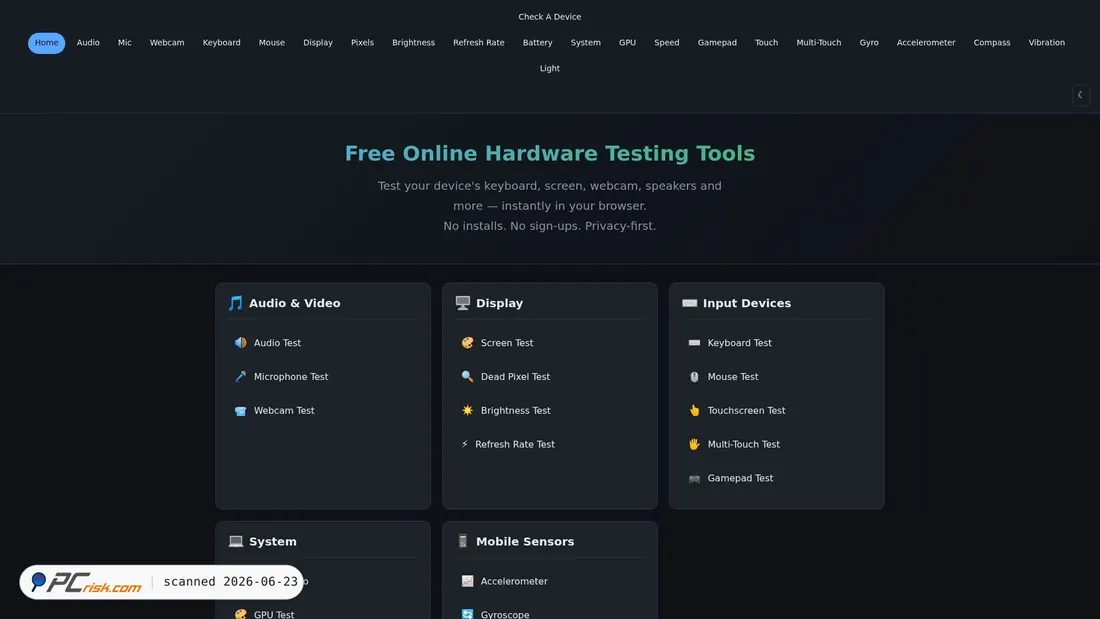
Task: Click the sun icon beside Brightness Test
Action: tap(467, 411)
